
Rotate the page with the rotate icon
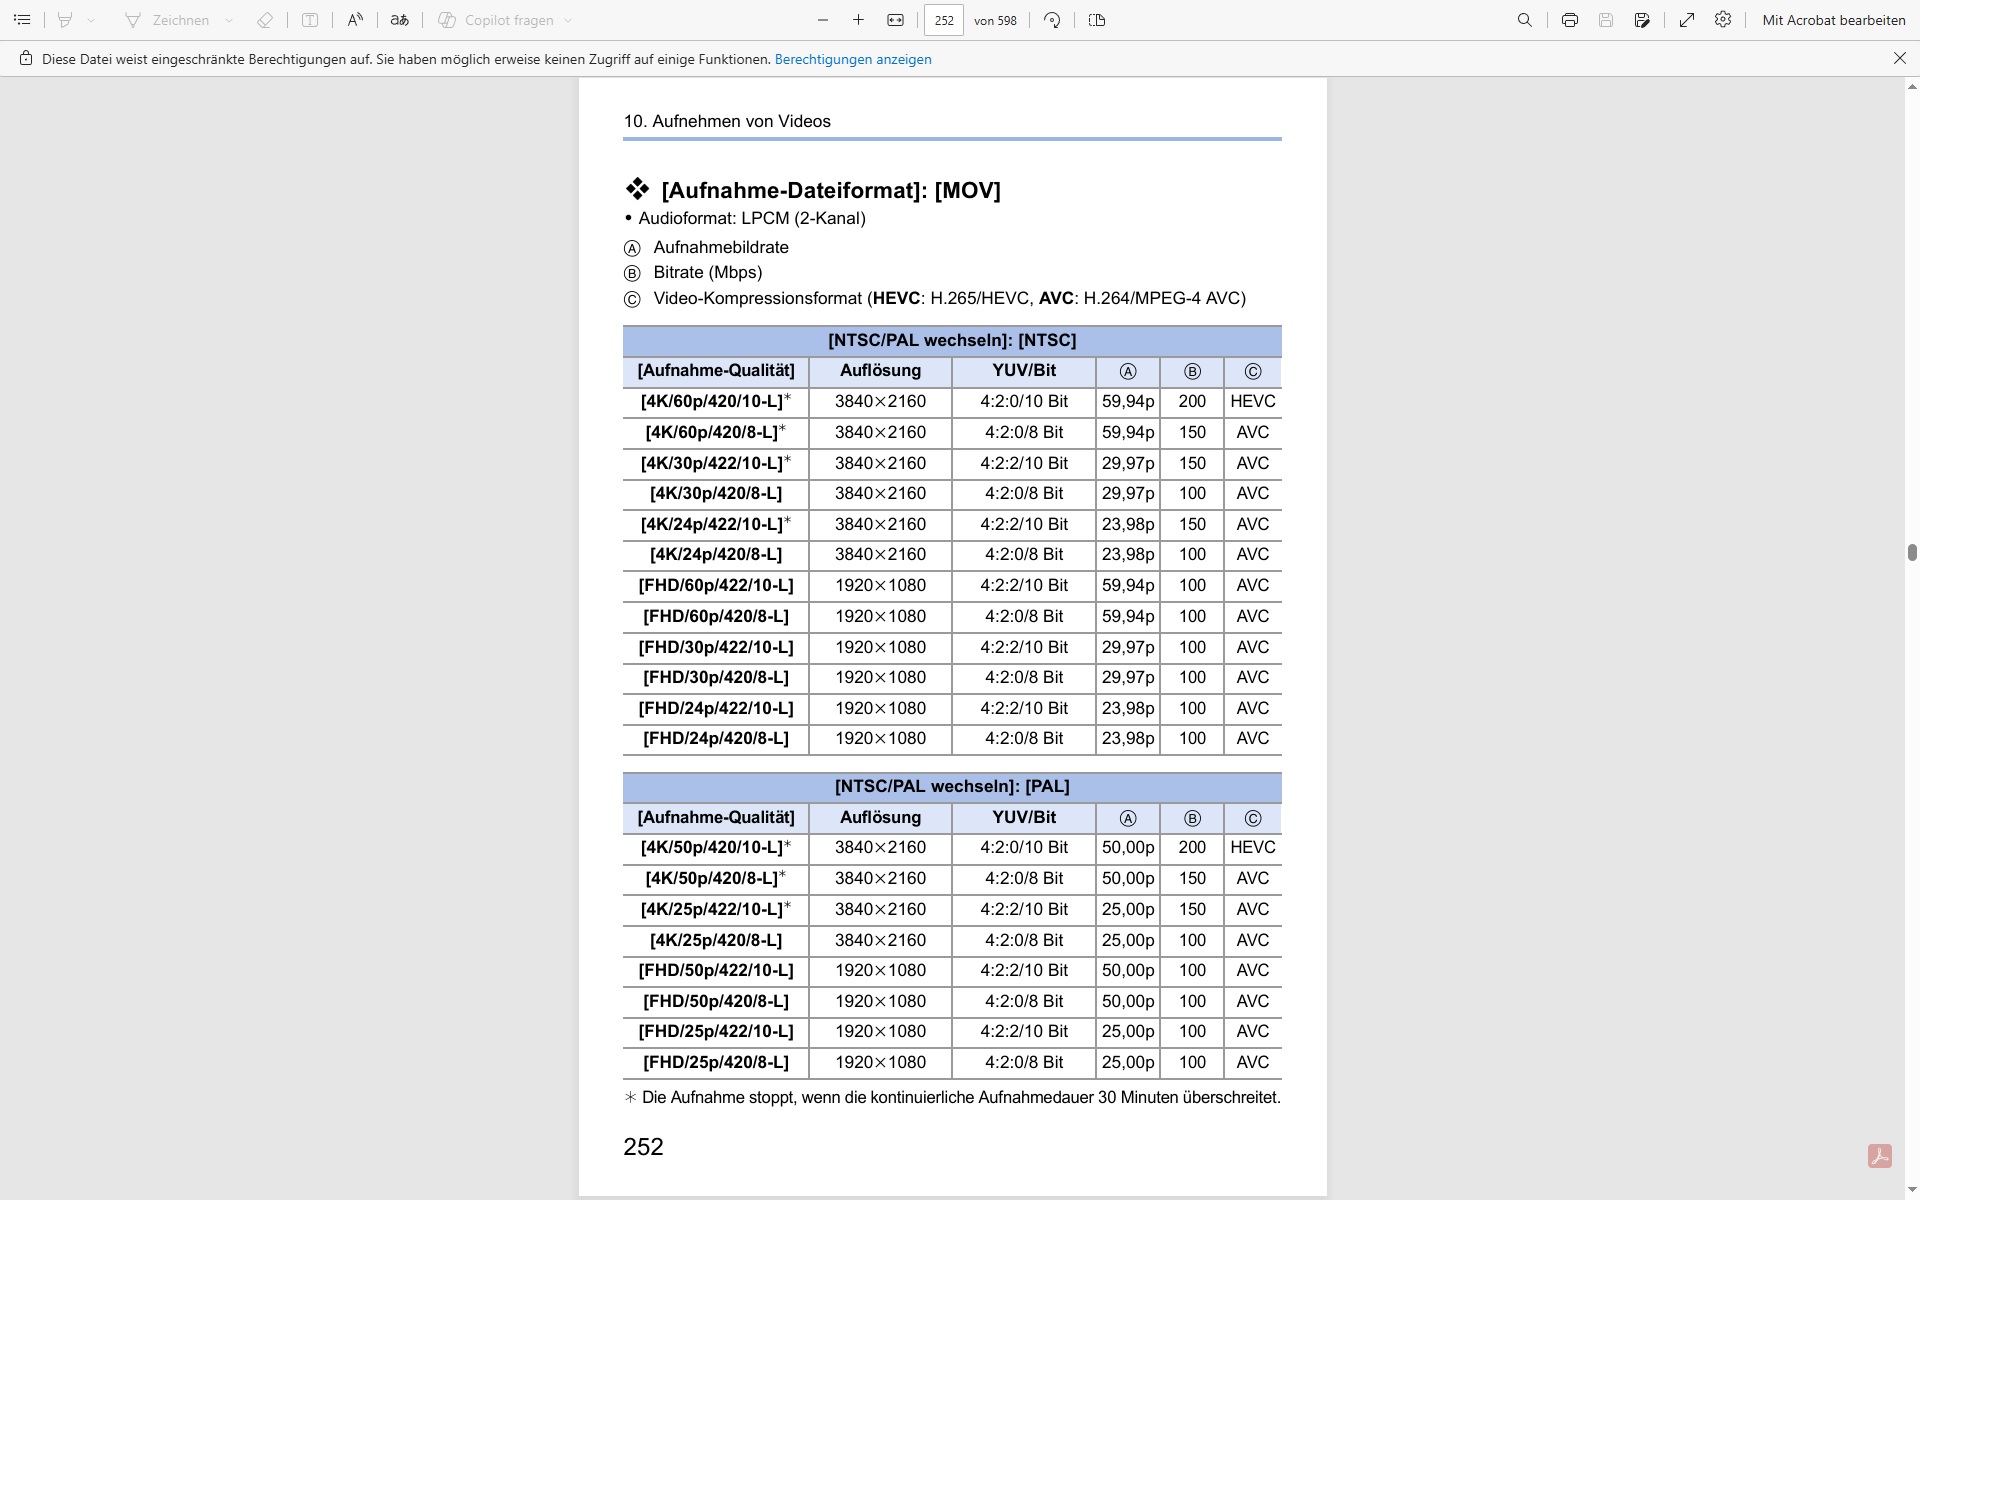click(1052, 20)
